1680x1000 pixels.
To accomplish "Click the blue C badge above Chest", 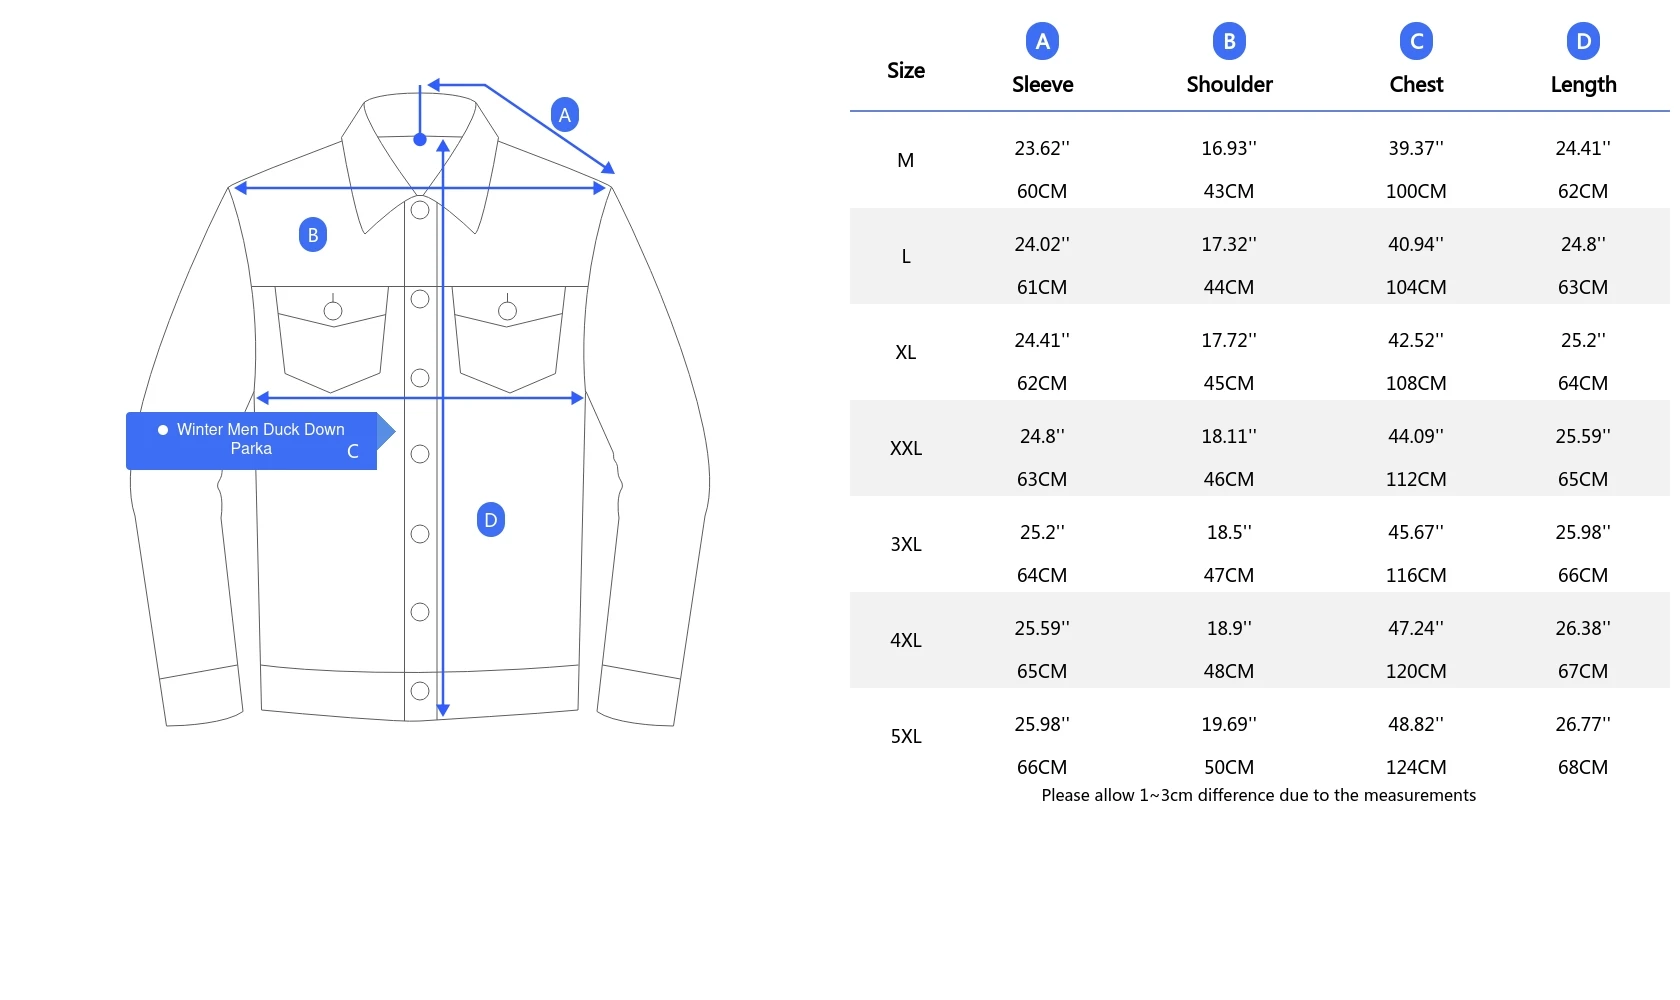I will coord(1416,41).
